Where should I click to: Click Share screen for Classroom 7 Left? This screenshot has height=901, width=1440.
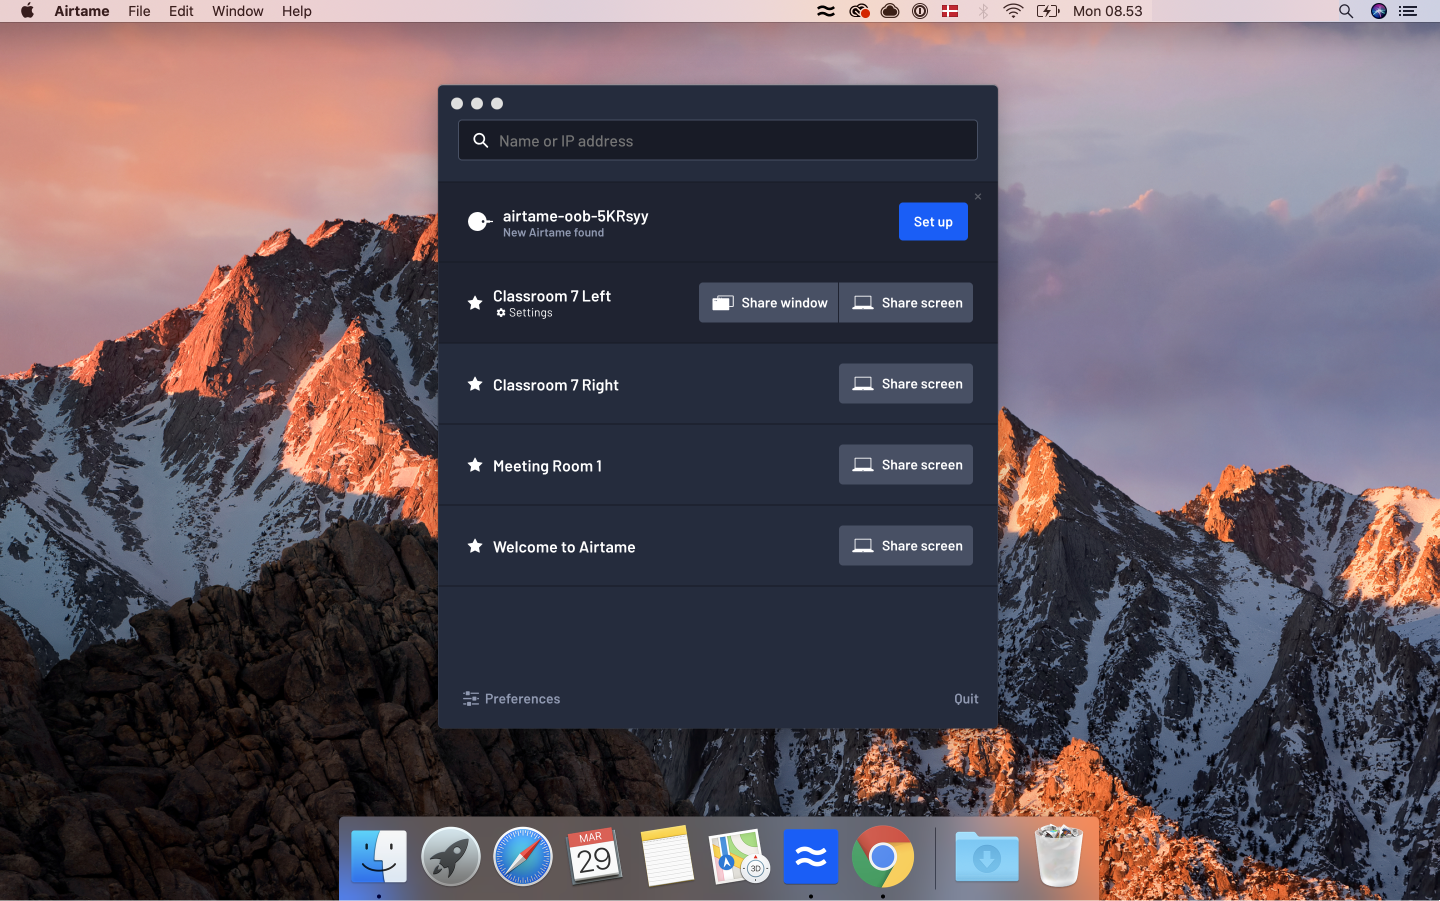pos(906,303)
